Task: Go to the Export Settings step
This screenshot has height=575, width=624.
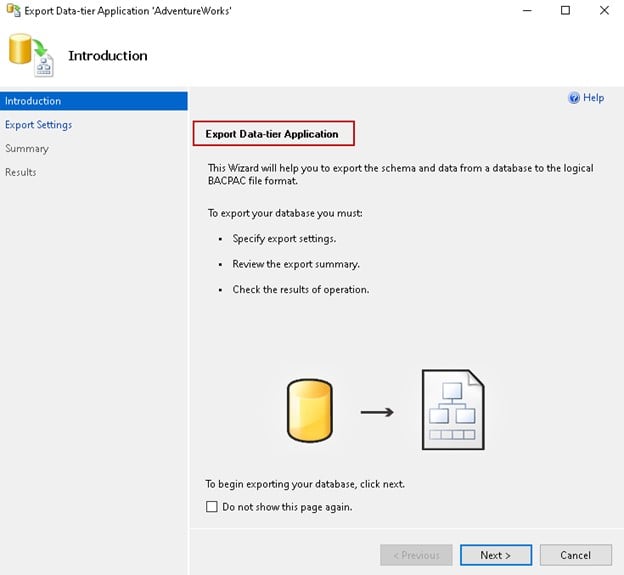Action: click(38, 125)
